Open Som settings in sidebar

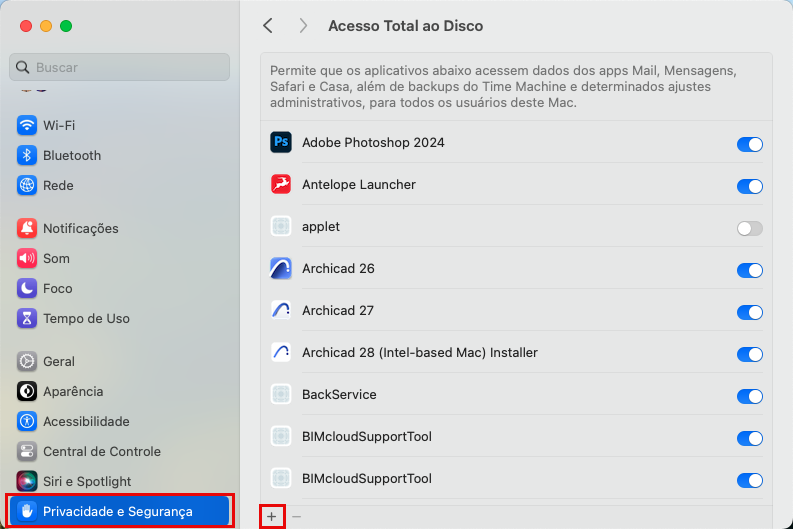[x=56, y=258]
